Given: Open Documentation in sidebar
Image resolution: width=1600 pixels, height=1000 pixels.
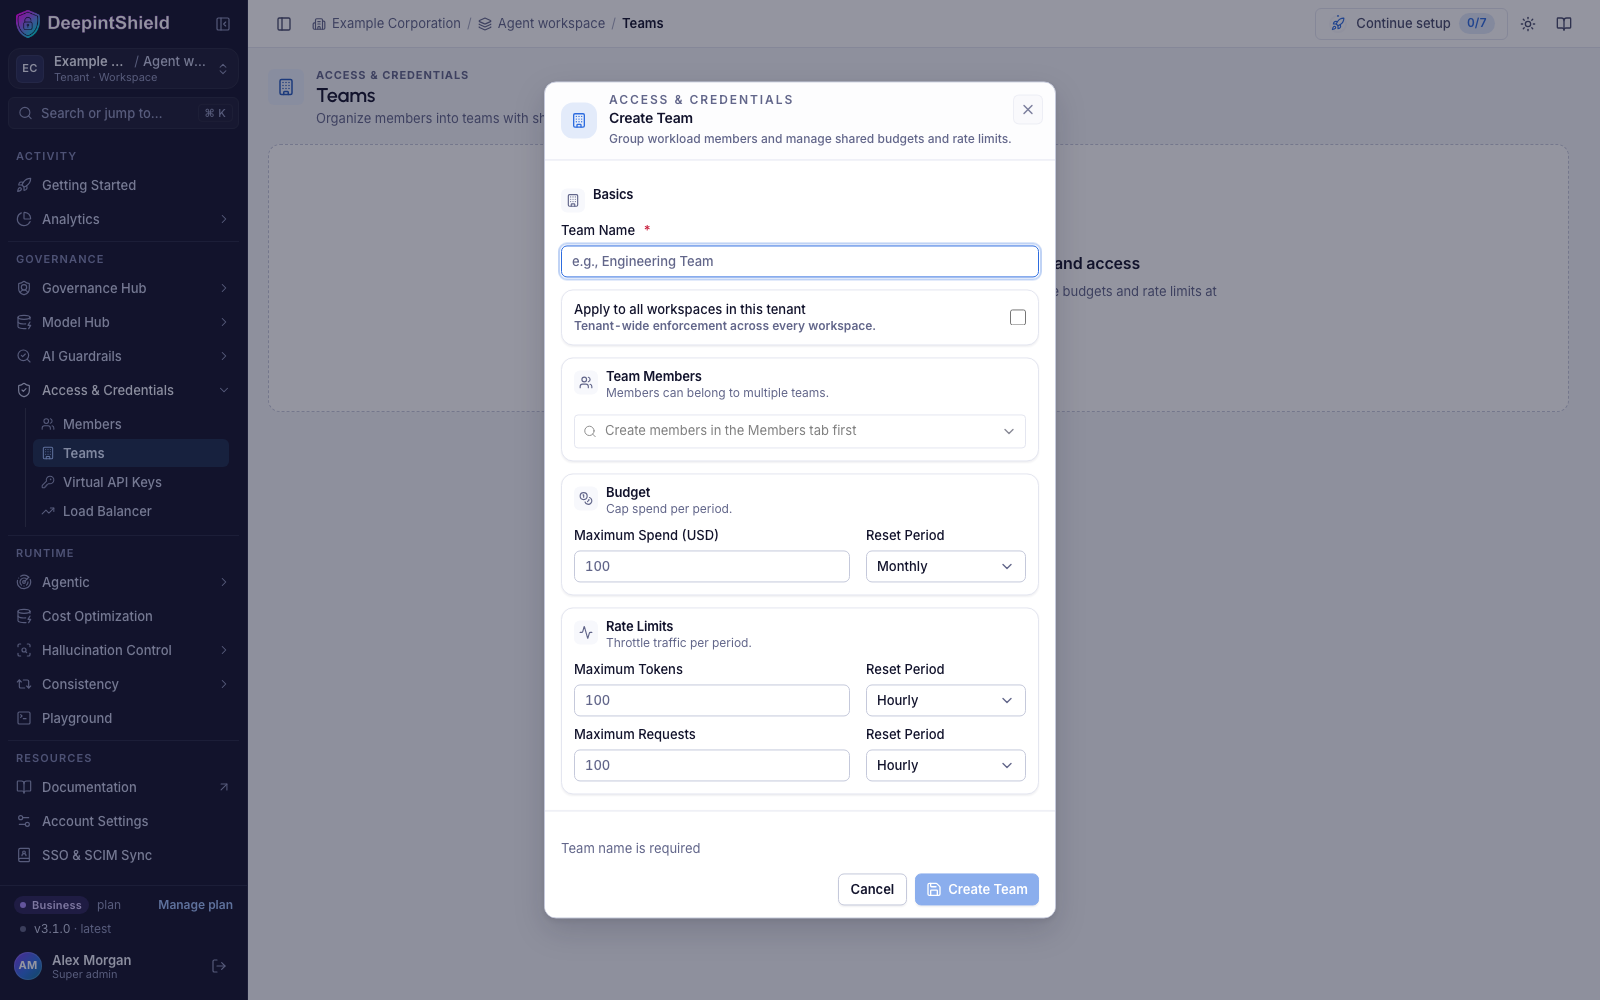Looking at the screenshot, I should (x=124, y=787).
